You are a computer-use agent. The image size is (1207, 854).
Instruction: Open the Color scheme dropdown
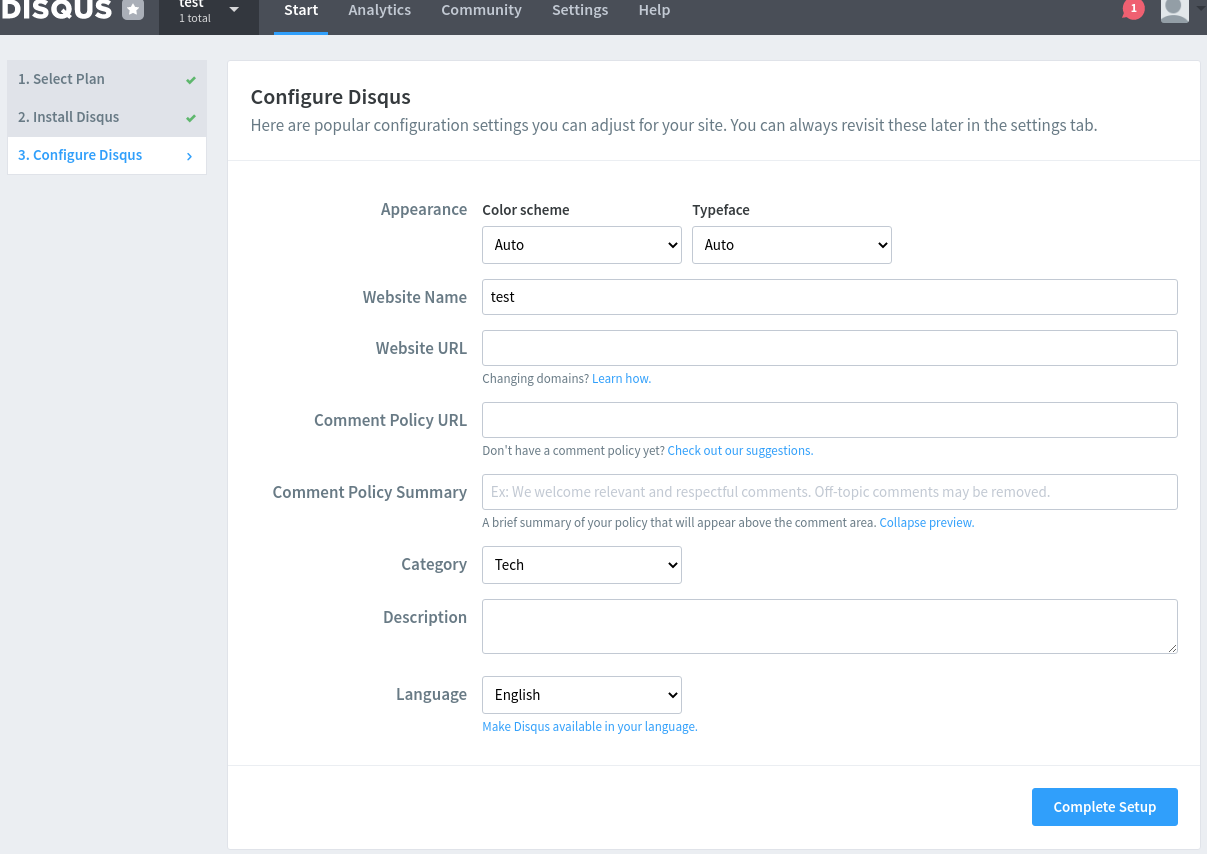tap(582, 245)
